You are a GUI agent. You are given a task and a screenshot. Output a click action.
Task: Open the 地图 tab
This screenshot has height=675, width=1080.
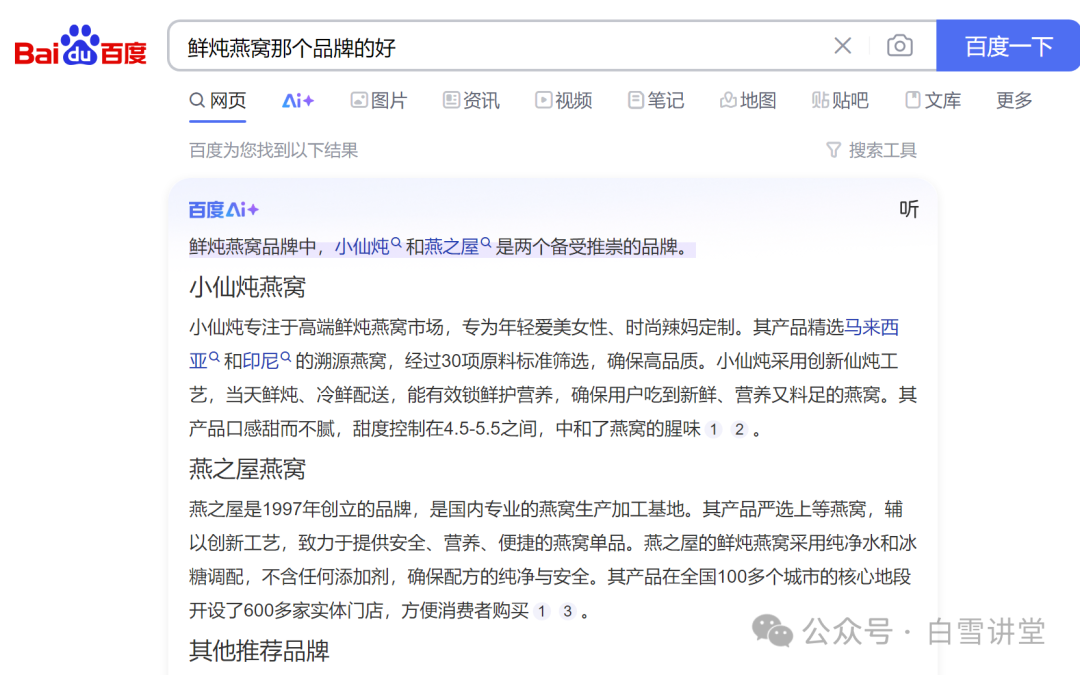pos(748,101)
